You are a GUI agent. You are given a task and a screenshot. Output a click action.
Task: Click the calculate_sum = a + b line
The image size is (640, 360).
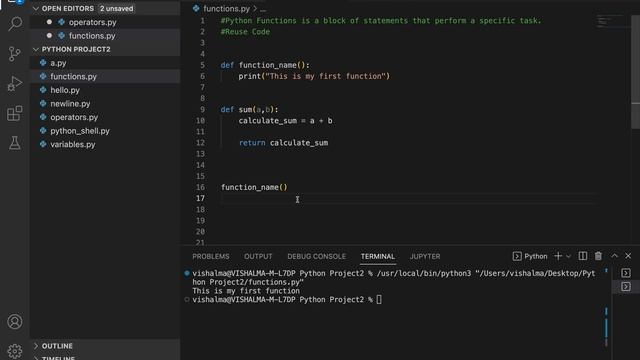[285, 121]
